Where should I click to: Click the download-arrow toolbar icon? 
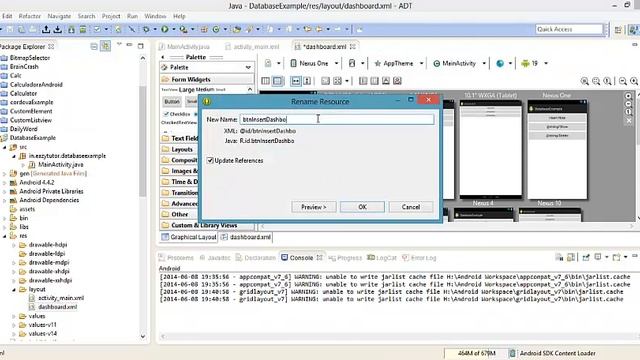58,29
